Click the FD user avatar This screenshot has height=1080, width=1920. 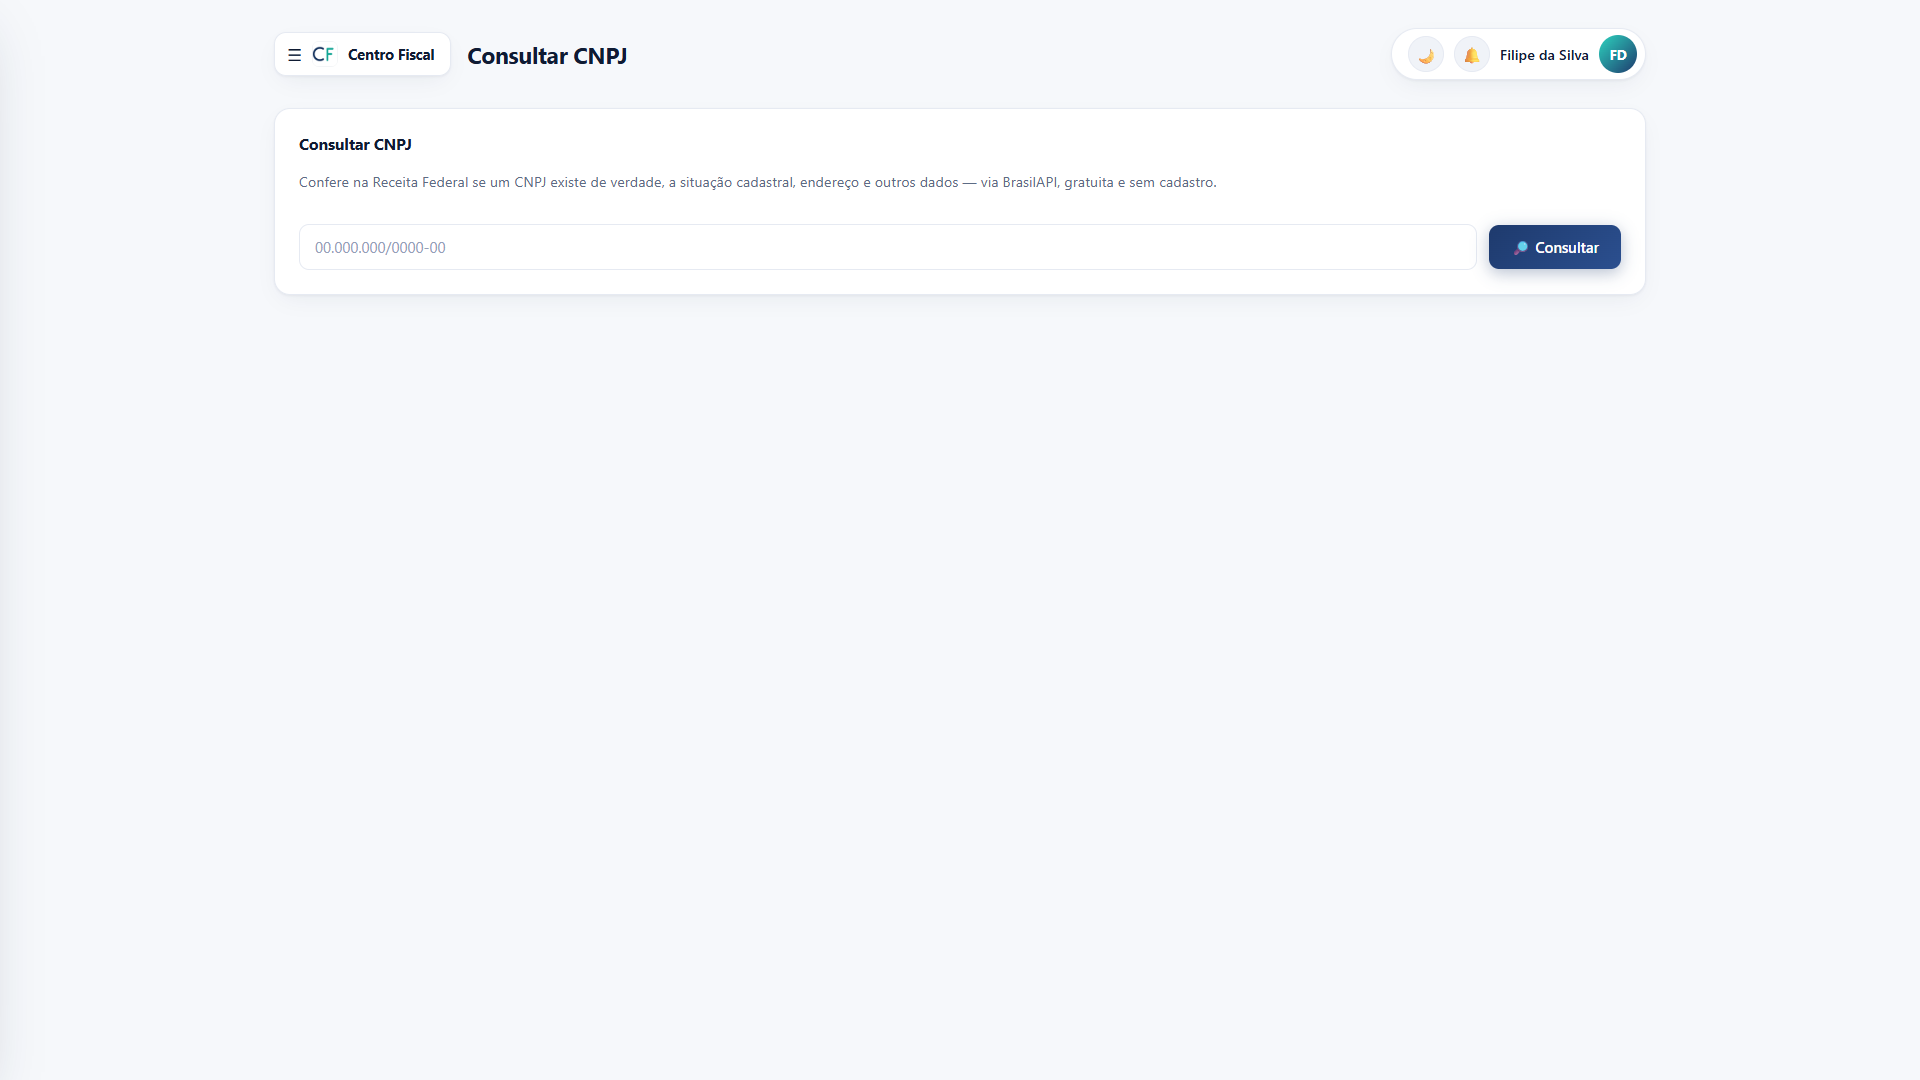coord(1618,55)
